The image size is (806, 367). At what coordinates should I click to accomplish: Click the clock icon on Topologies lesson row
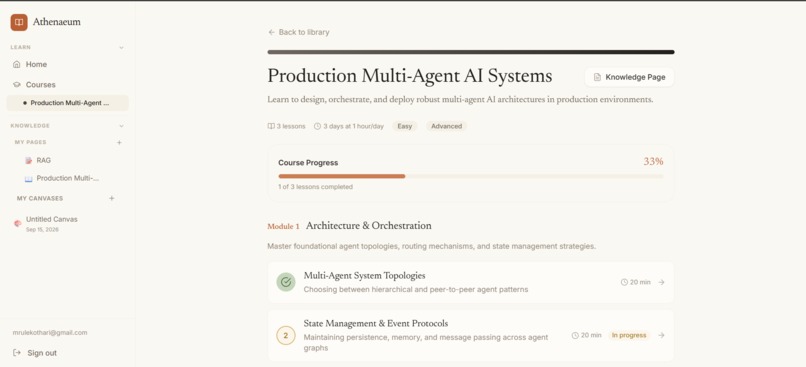[x=624, y=282]
